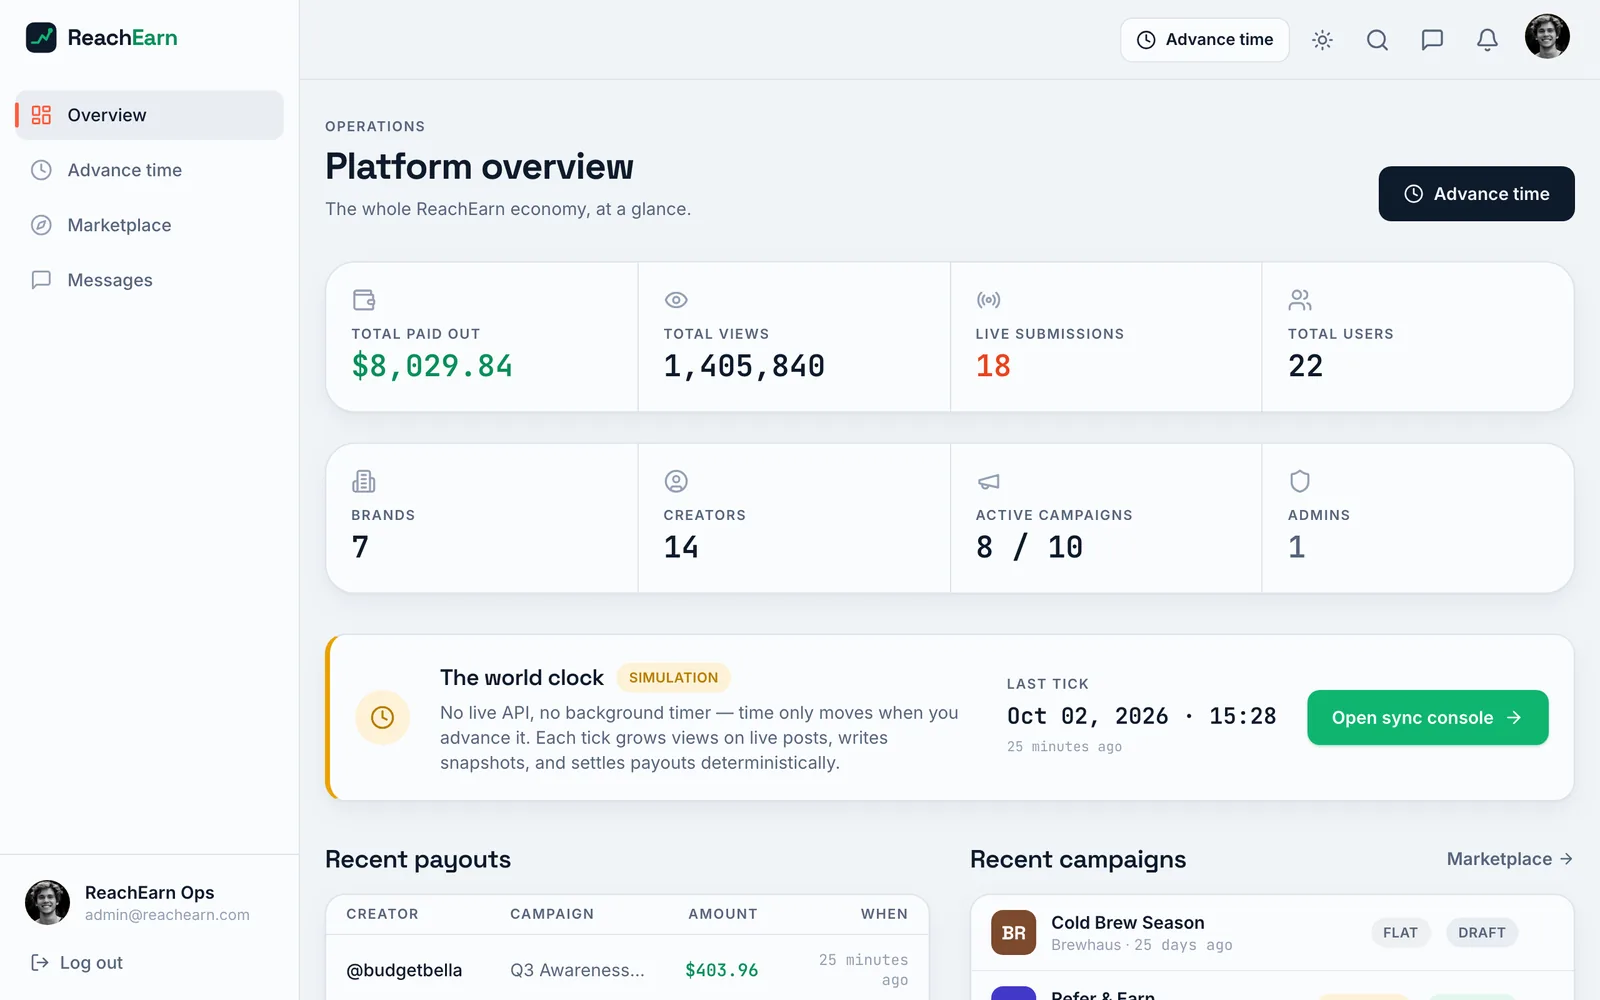1600x1000 pixels.
Task: Open Messages from the sidebar
Action: (149, 280)
